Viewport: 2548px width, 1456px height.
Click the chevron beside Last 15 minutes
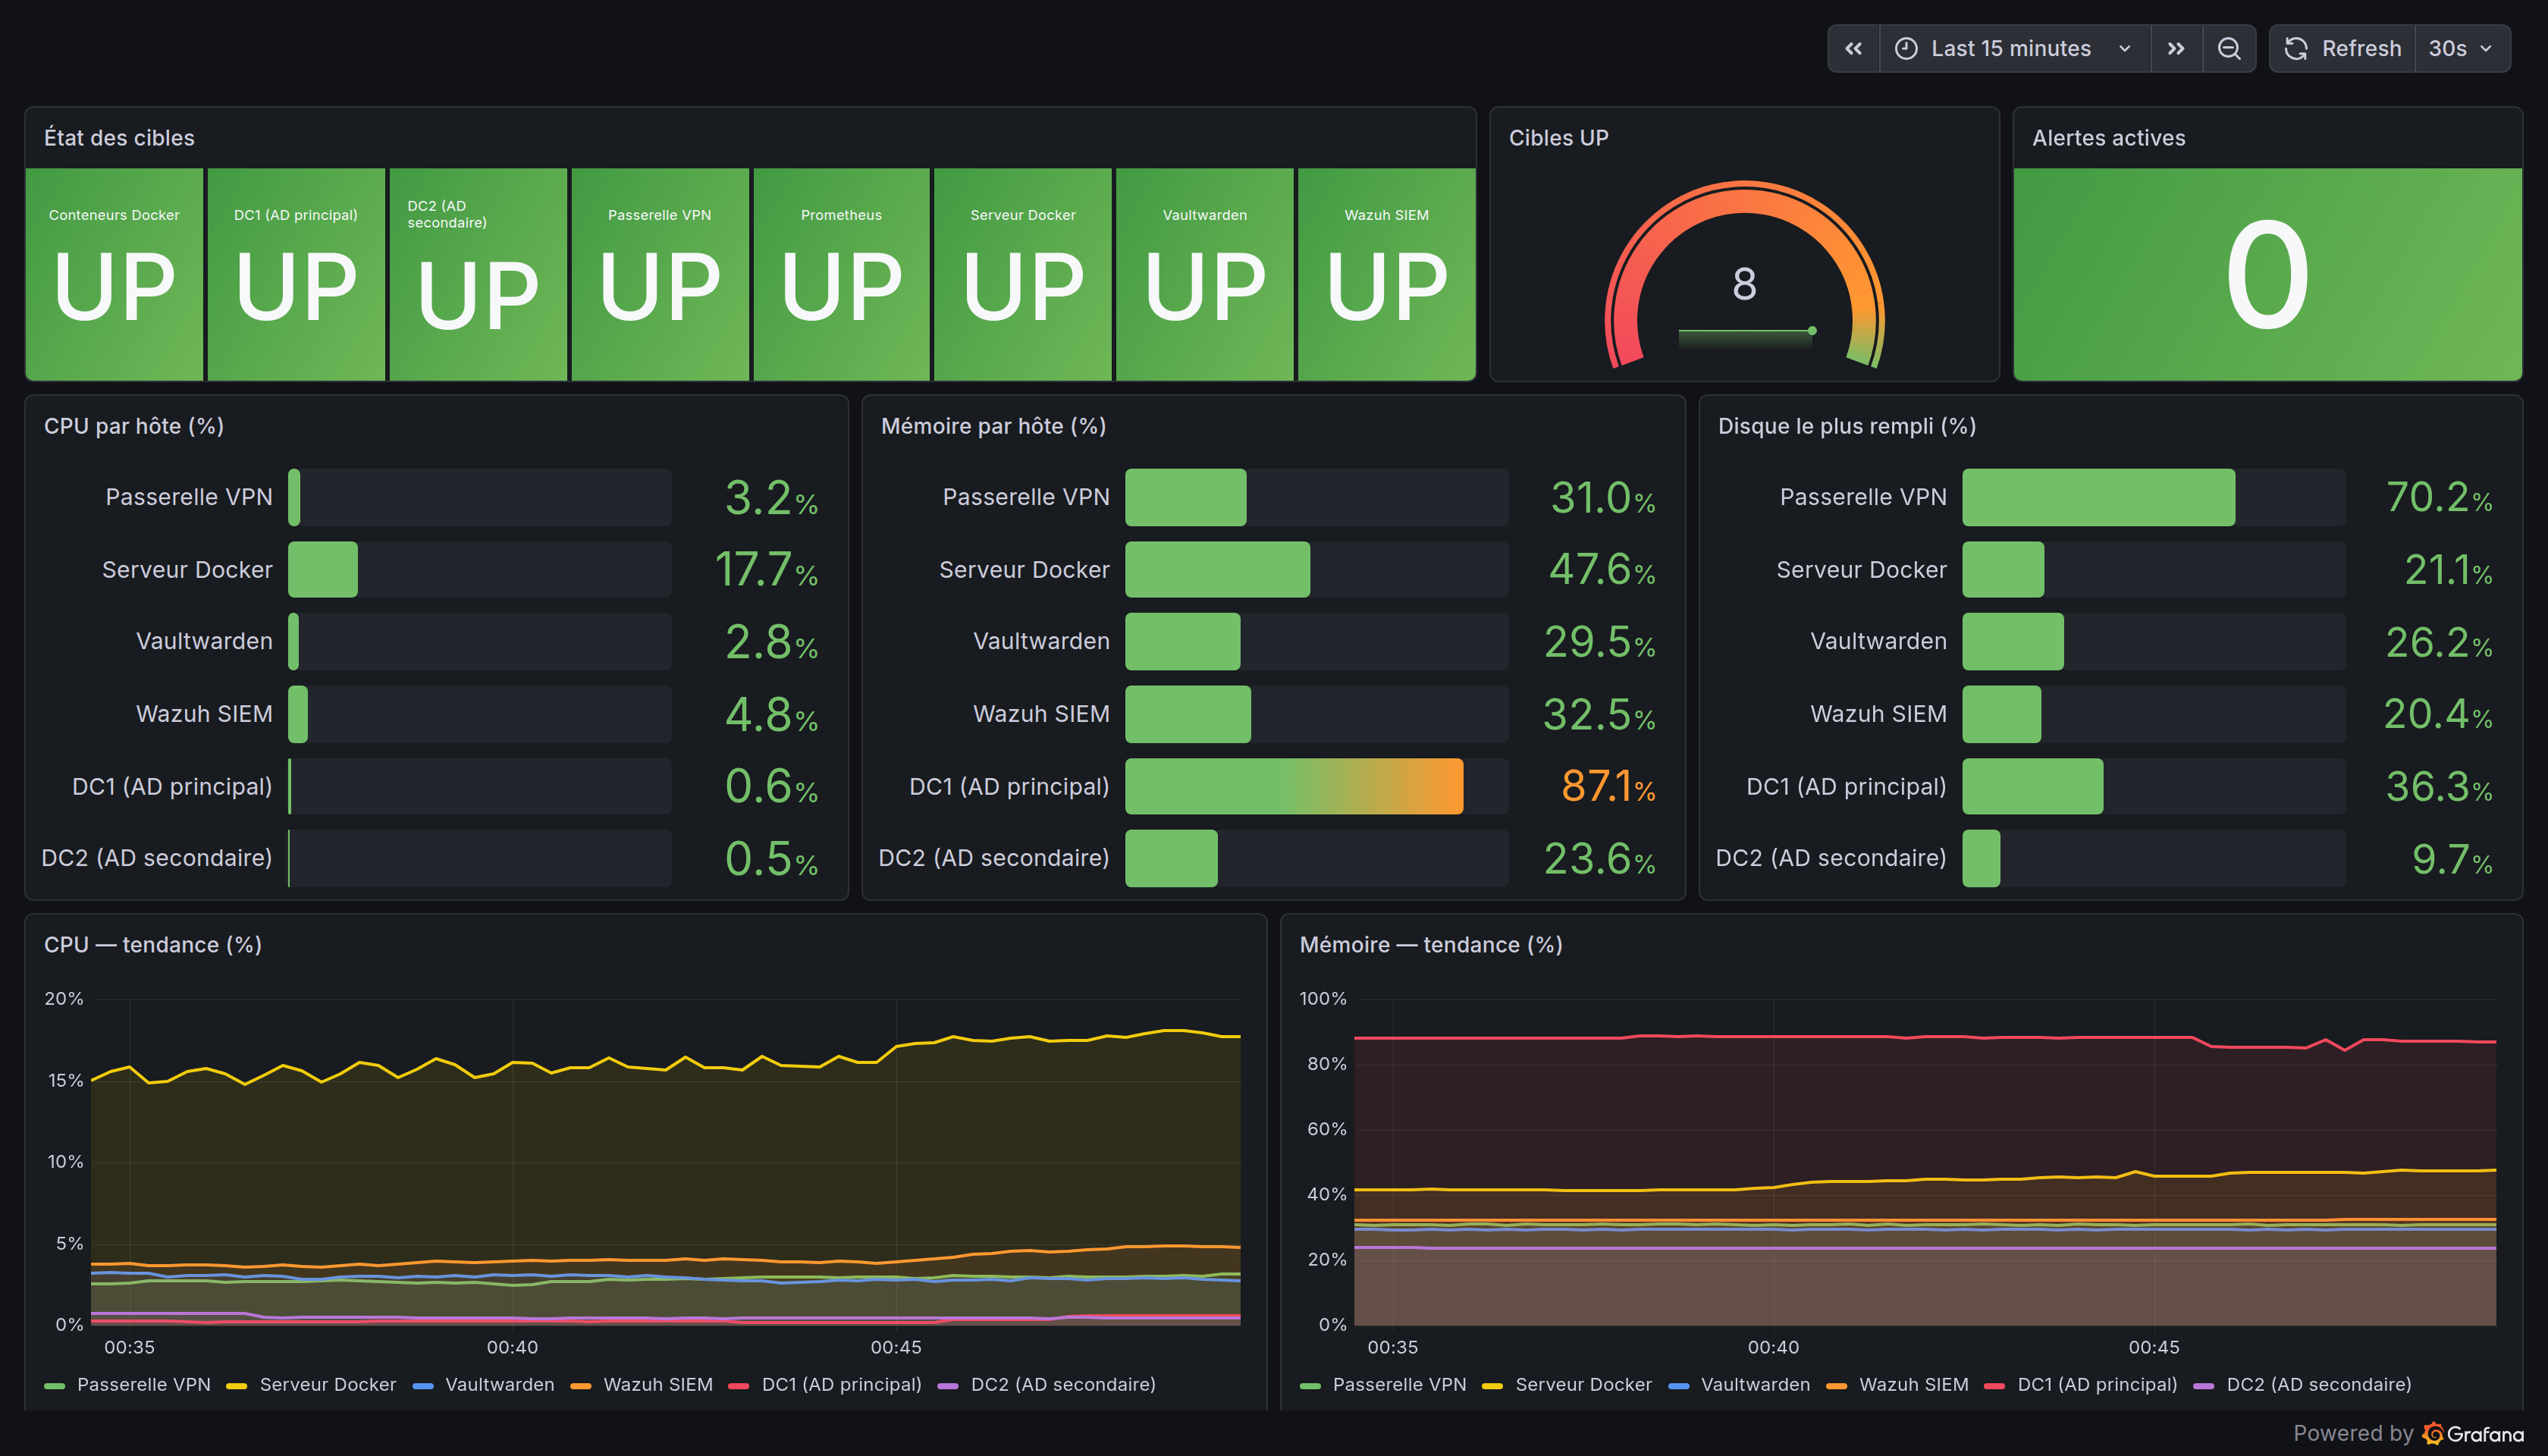coord(2125,48)
